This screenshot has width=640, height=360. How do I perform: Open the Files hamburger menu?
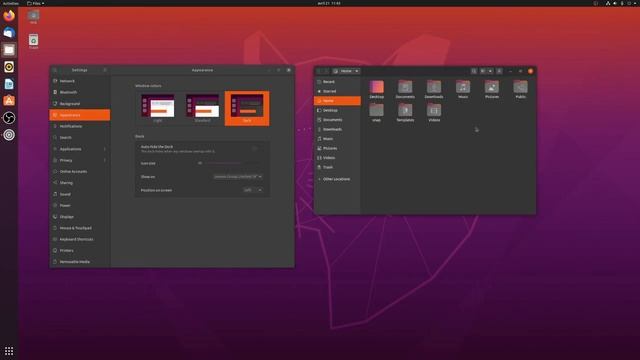(499, 71)
